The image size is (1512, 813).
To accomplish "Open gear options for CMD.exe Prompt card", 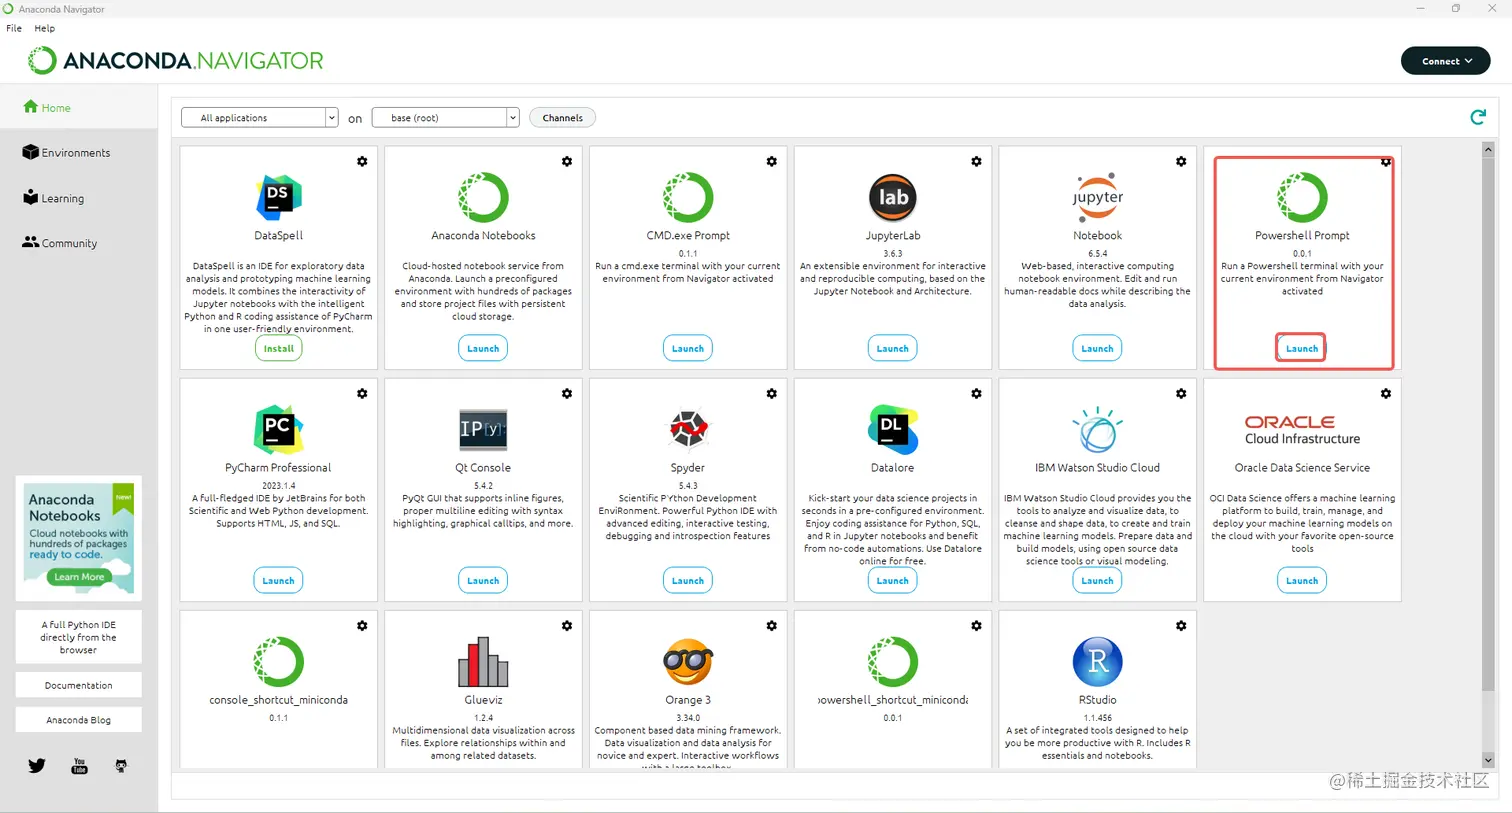I will [x=772, y=161].
